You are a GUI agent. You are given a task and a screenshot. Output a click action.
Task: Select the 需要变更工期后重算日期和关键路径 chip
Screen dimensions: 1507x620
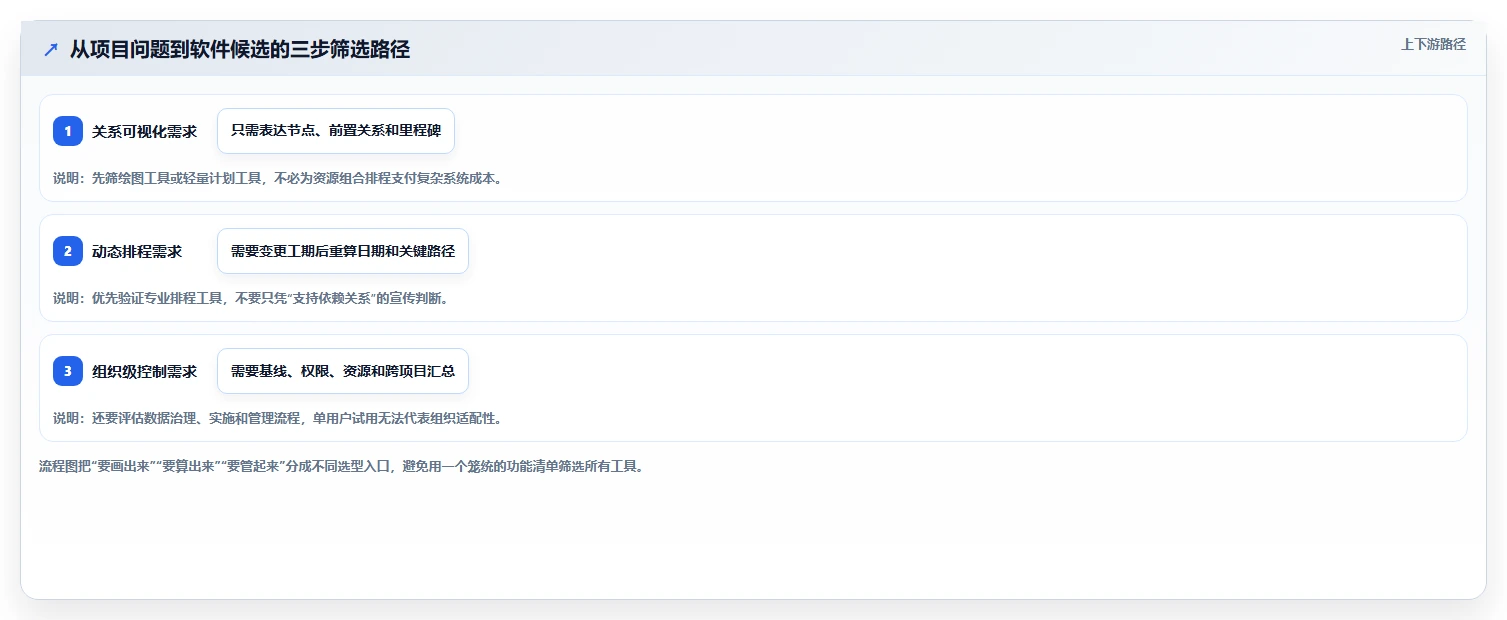click(x=343, y=251)
